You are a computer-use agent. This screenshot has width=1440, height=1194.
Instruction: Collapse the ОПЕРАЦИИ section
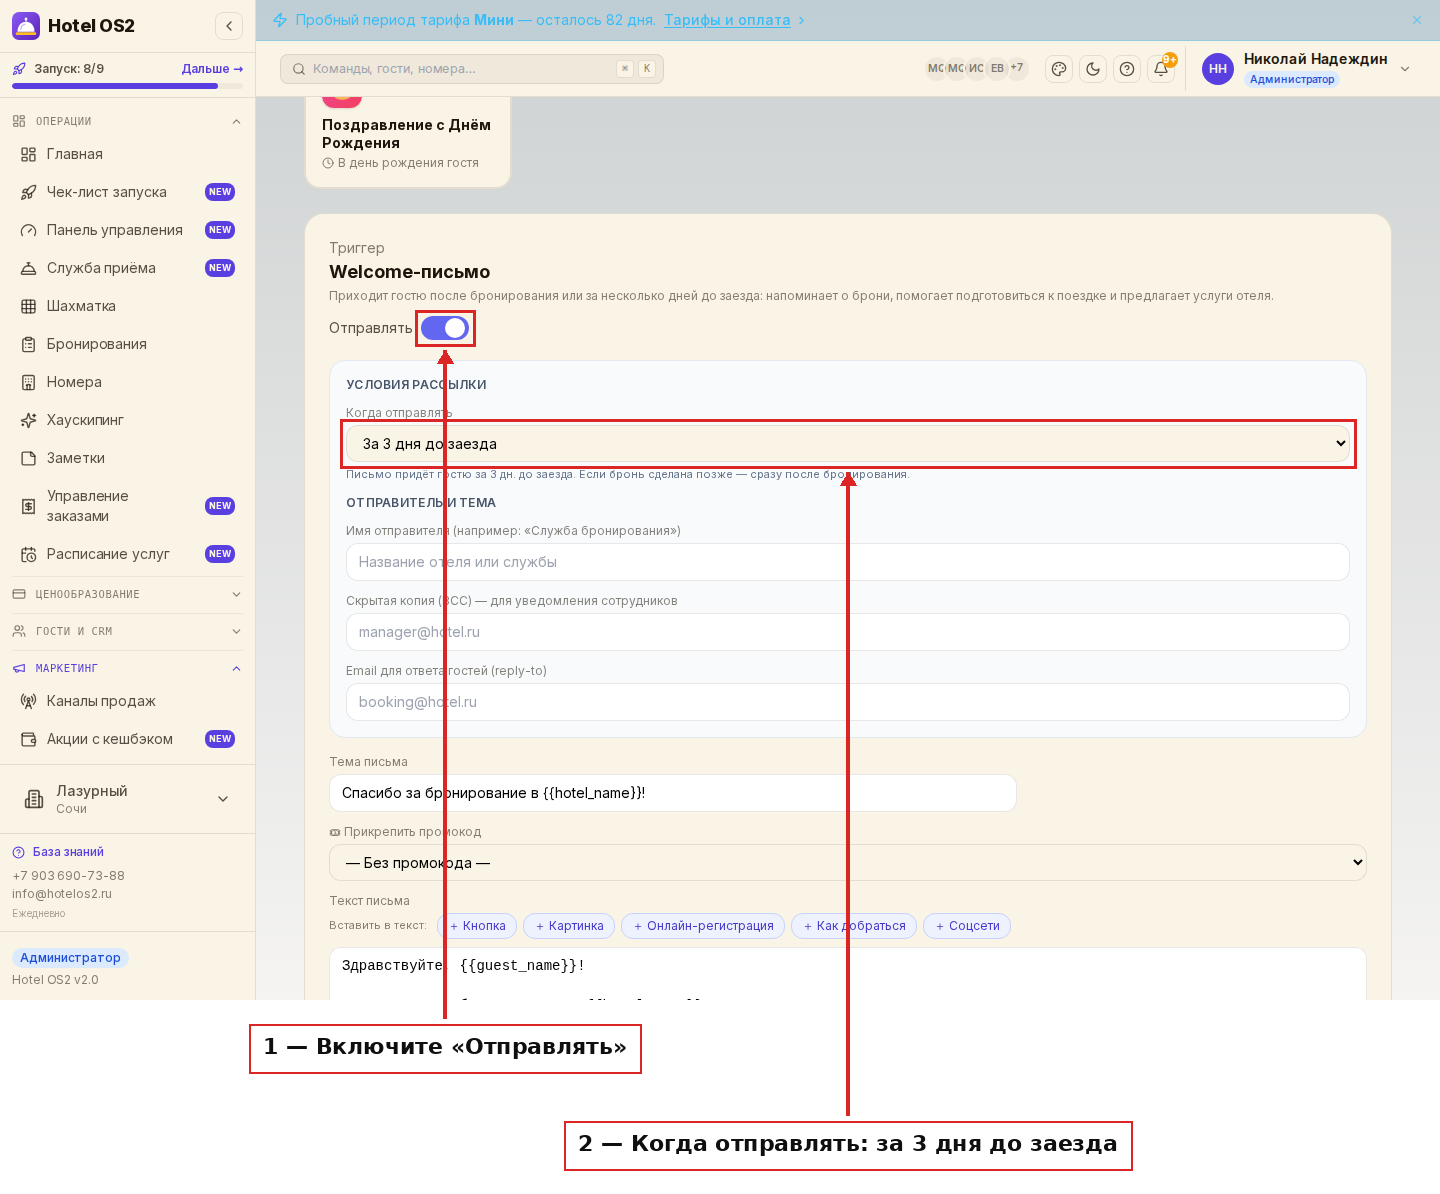click(x=128, y=121)
